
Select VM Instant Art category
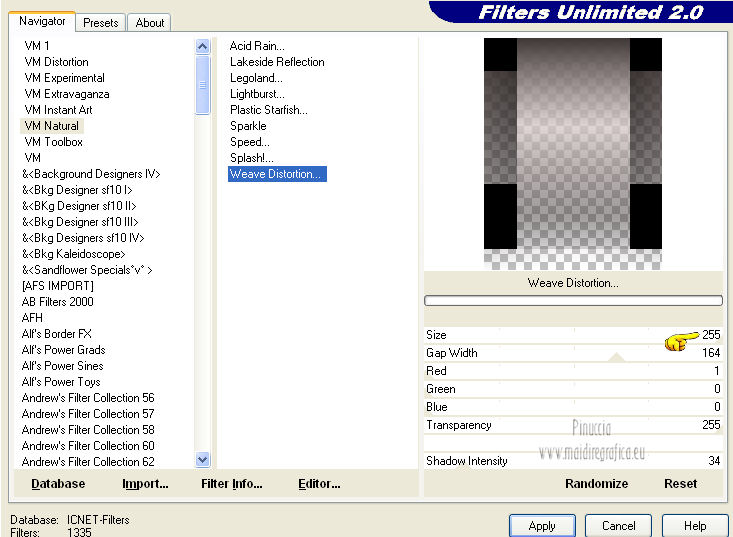point(58,110)
